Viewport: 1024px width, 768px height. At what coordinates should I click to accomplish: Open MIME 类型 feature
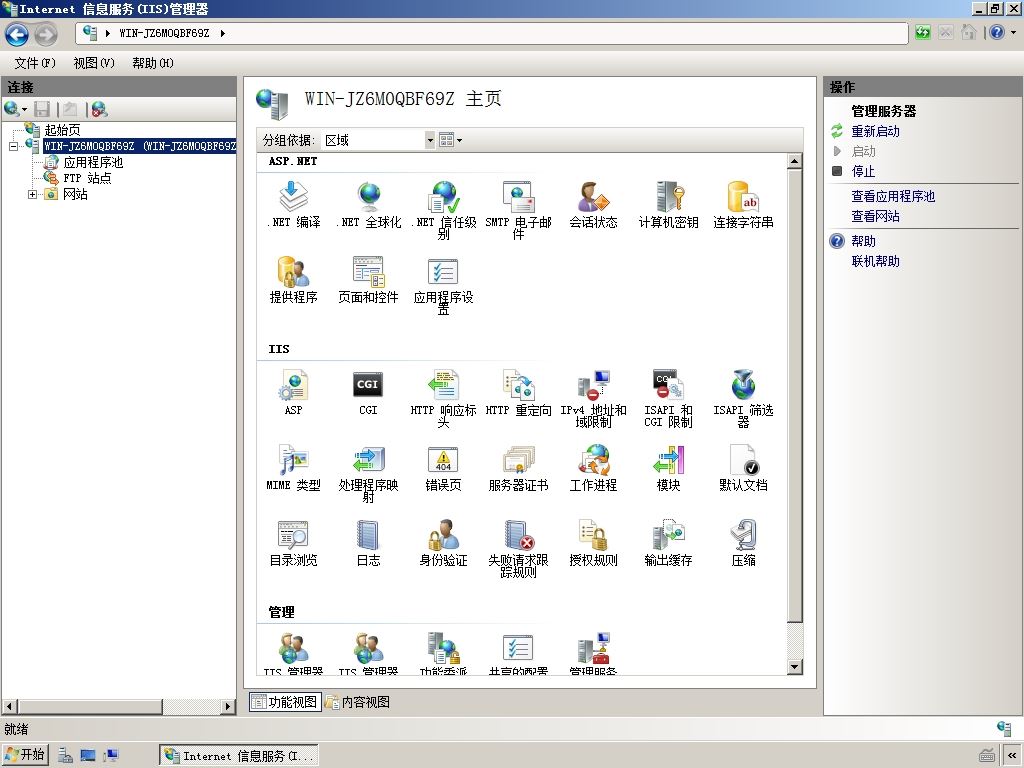tap(293, 468)
